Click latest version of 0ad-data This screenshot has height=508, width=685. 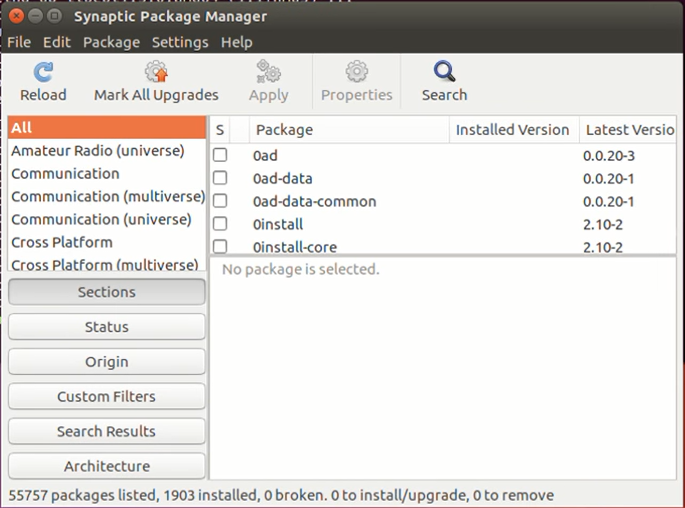608,179
